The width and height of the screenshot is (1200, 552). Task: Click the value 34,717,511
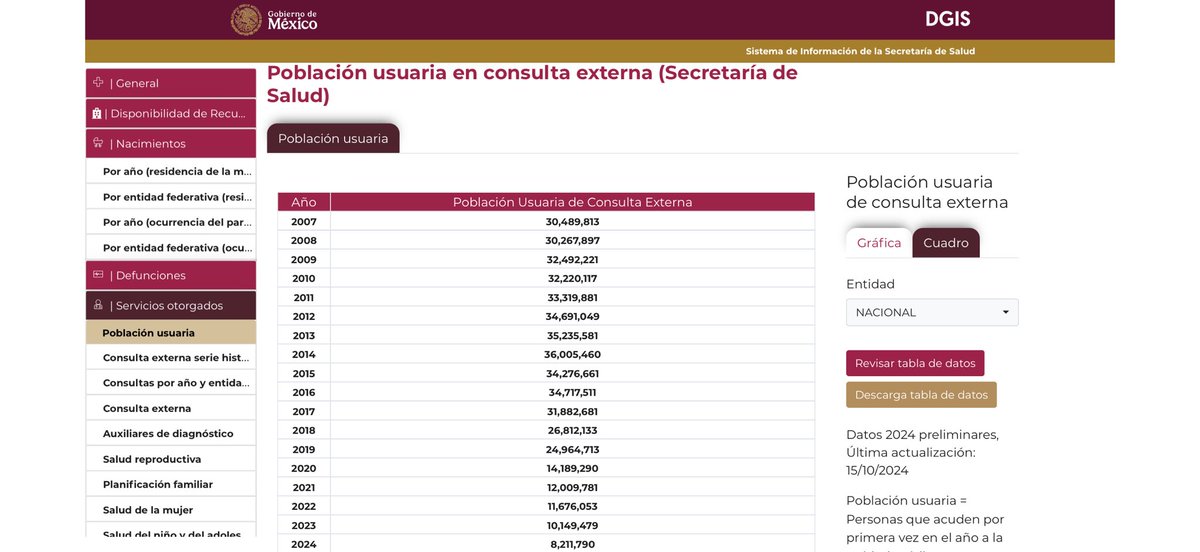[x=573, y=392]
